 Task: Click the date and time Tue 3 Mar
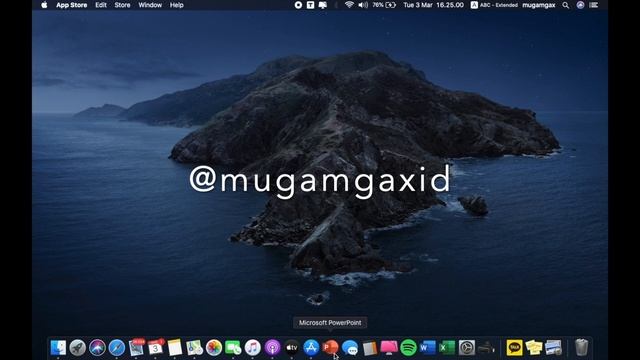point(433,5)
